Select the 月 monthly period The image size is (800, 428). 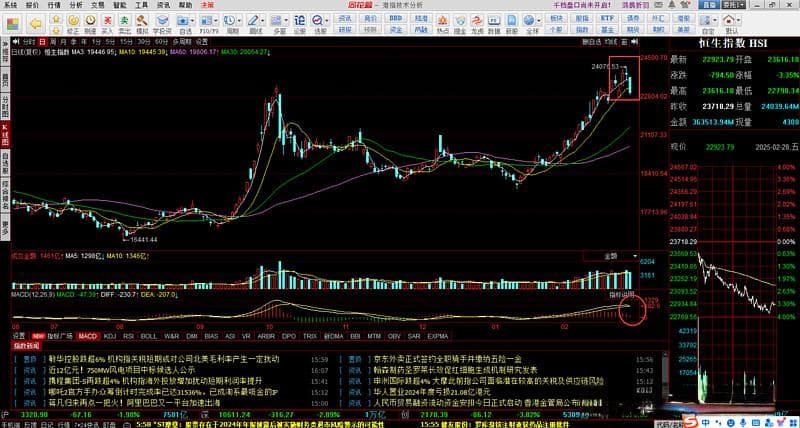63,41
